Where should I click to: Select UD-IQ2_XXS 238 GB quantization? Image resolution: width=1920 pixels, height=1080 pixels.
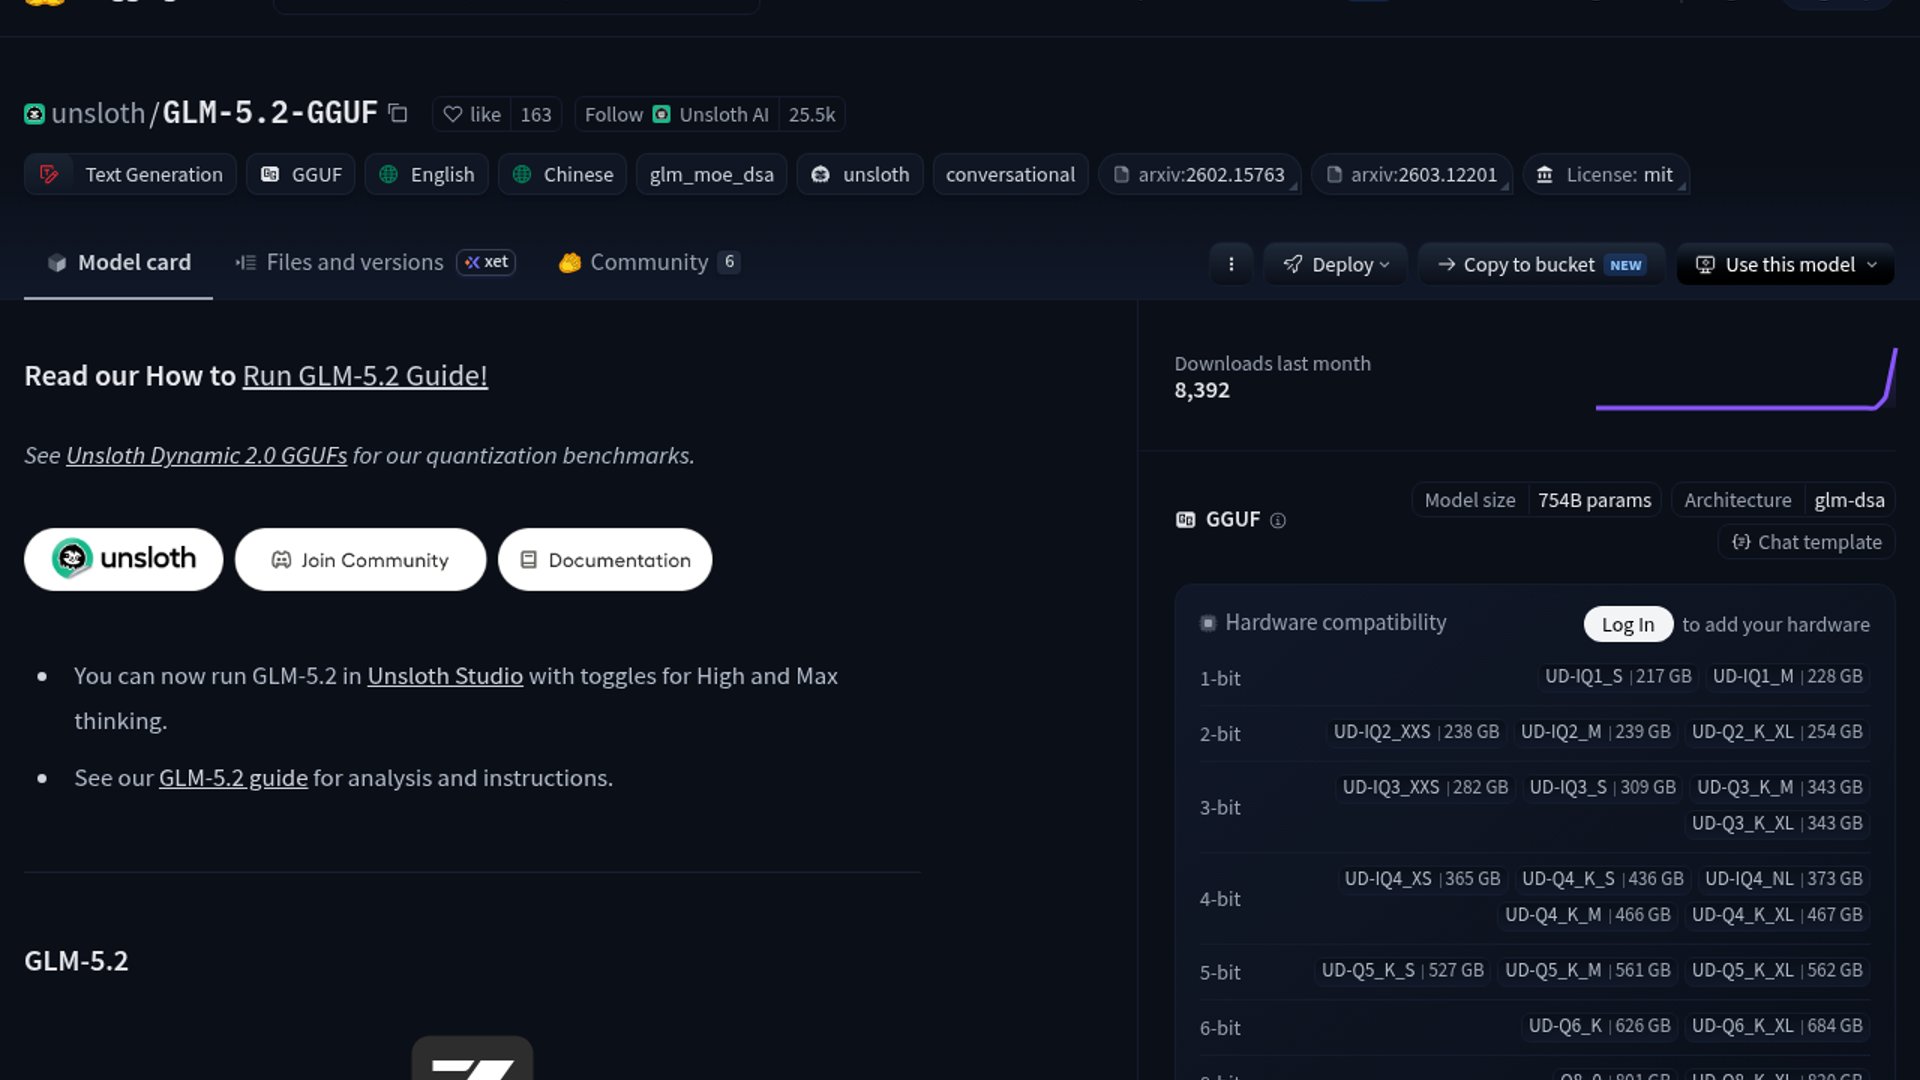(x=1416, y=731)
